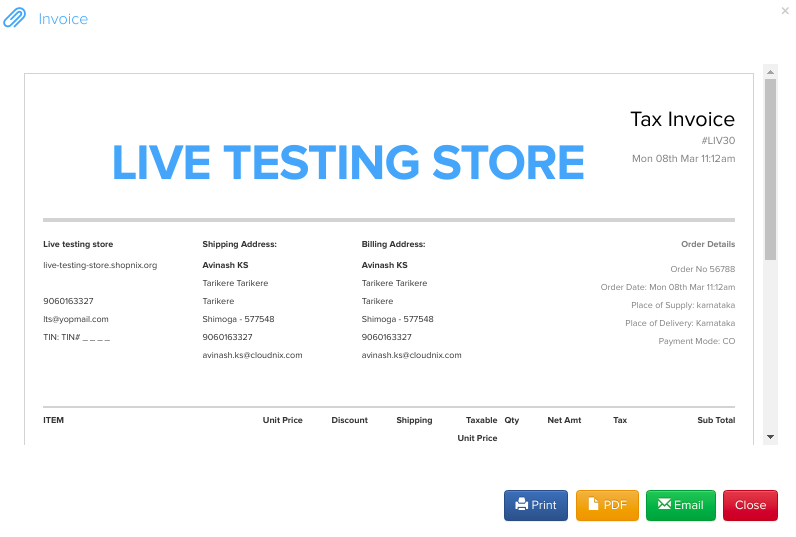Viewport: 796px width, 537px height.
Task: Send the invoice via the Email button
Action: (681, 505)
